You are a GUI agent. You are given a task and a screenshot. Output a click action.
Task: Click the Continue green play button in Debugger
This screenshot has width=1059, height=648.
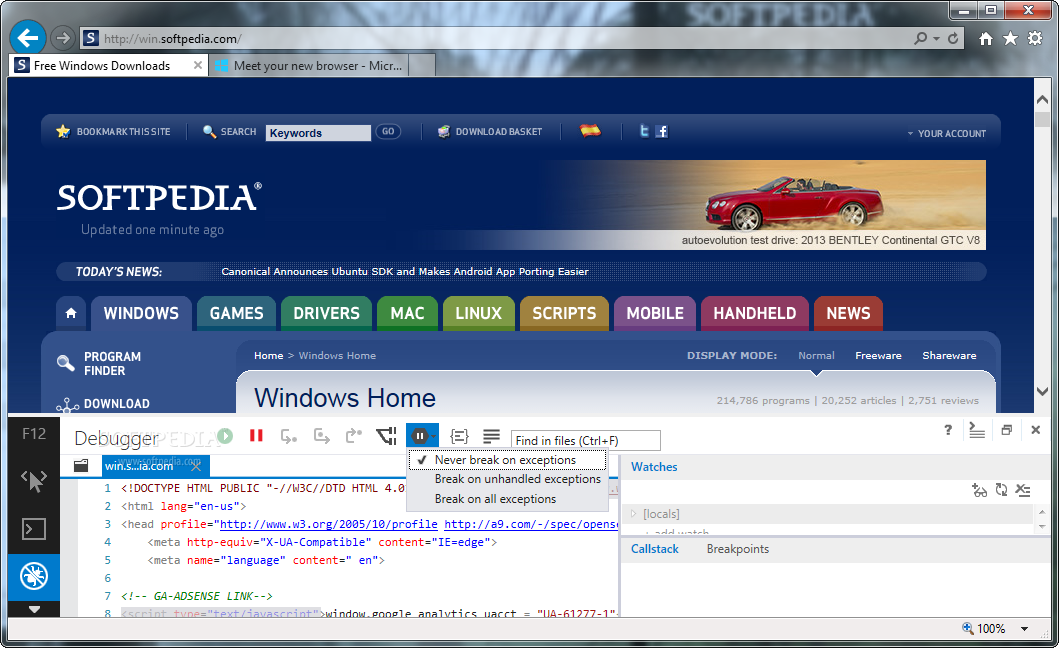[225, 437]
